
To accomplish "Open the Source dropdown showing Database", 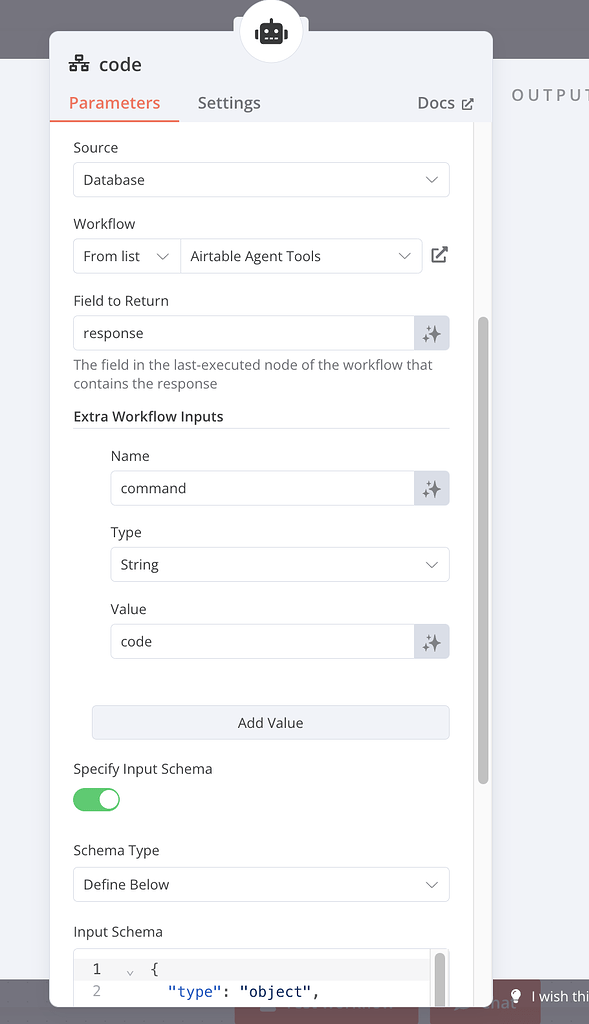I will 260,180.
